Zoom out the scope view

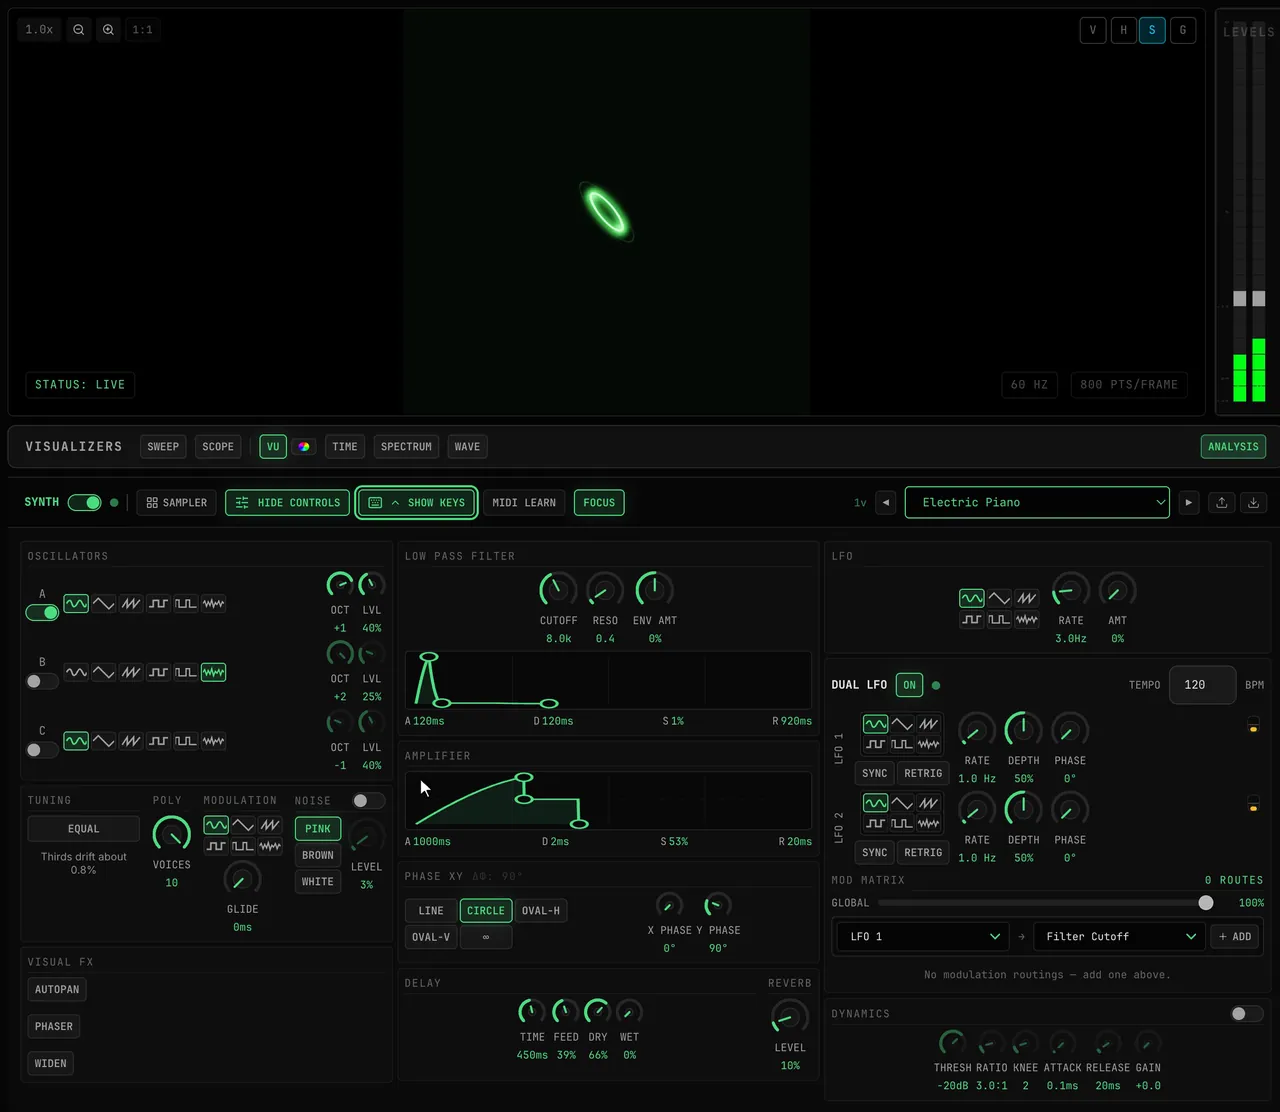click(78, 30)
